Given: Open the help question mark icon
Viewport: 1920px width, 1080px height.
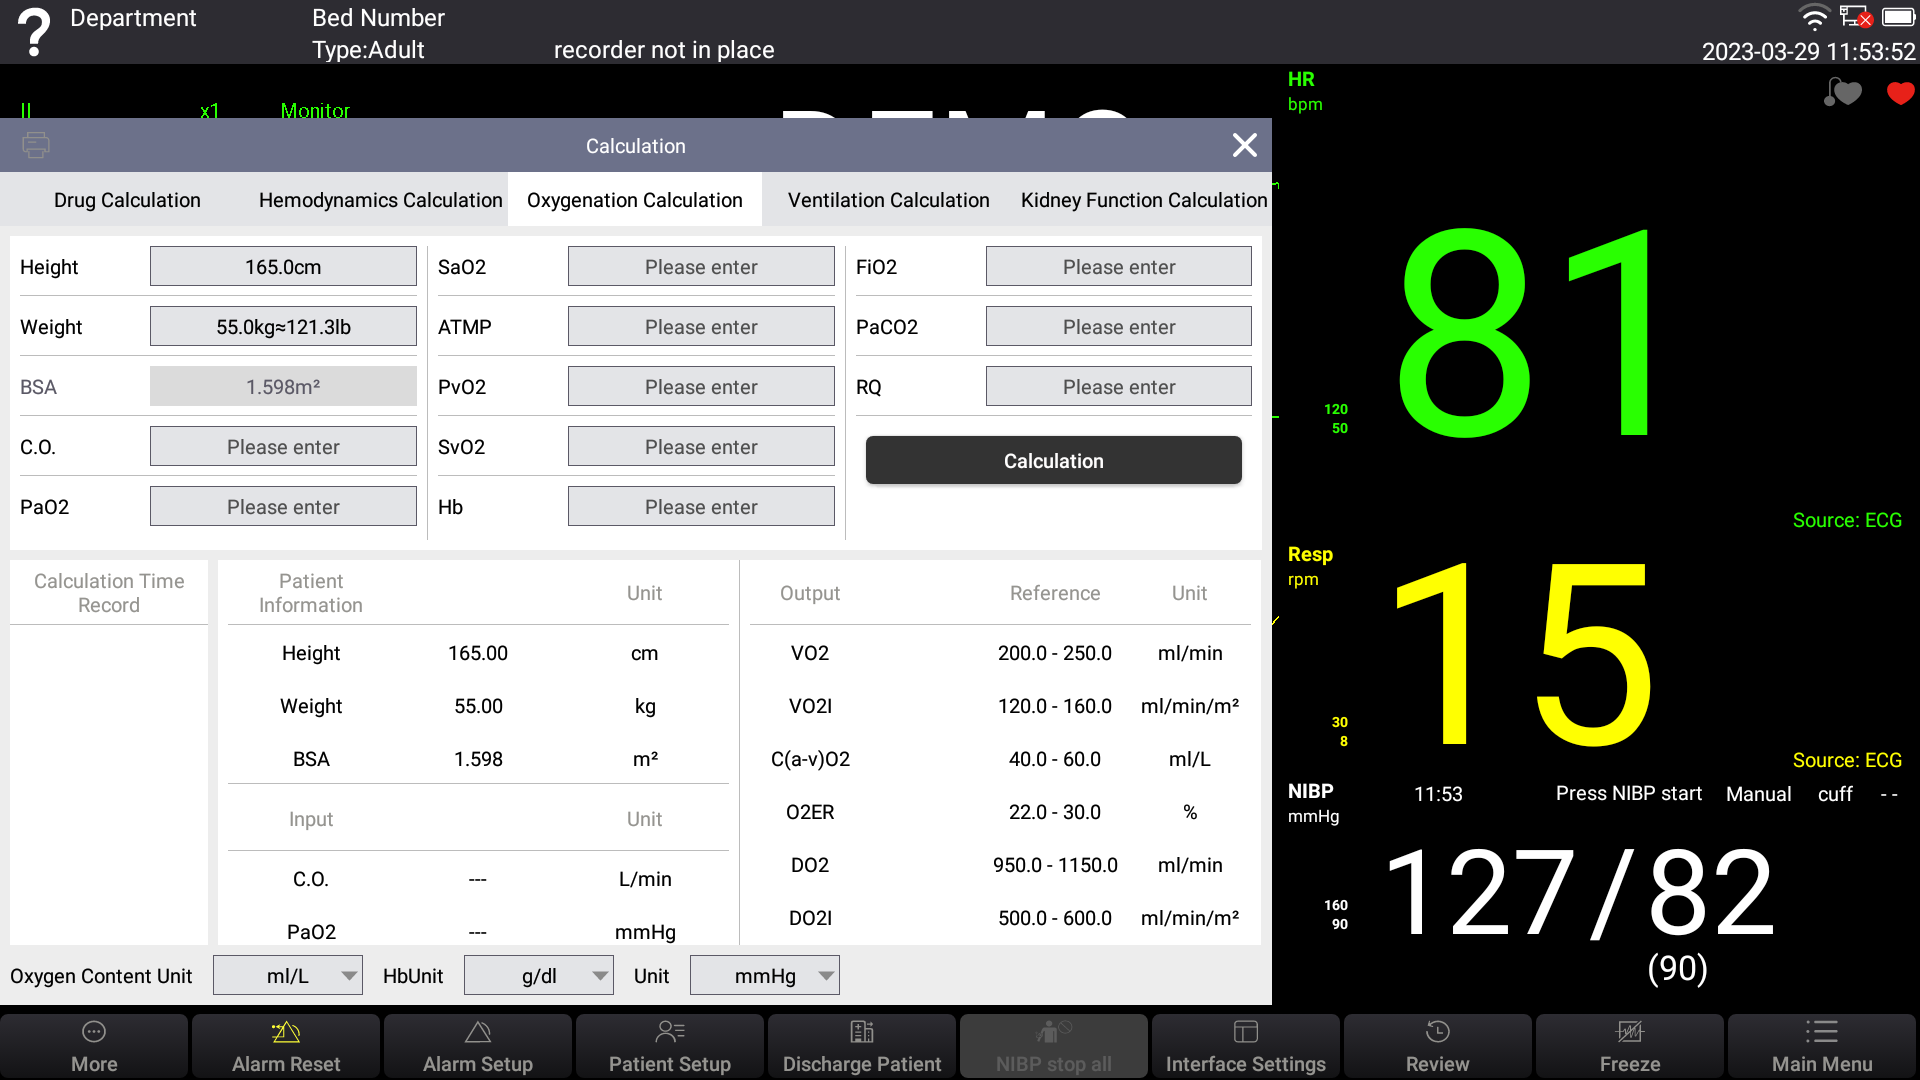Looking at the screenshot, I should [34, 33].
